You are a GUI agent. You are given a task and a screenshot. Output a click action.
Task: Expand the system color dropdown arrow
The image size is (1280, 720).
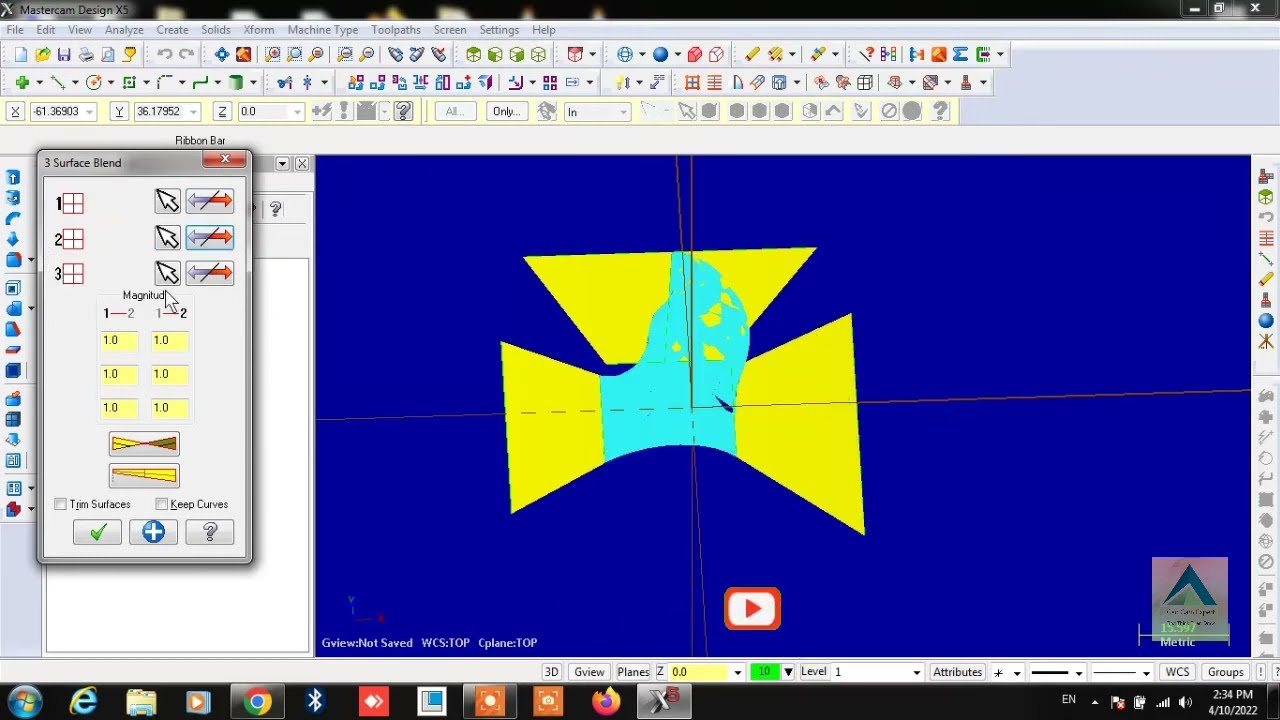(788, 672)
